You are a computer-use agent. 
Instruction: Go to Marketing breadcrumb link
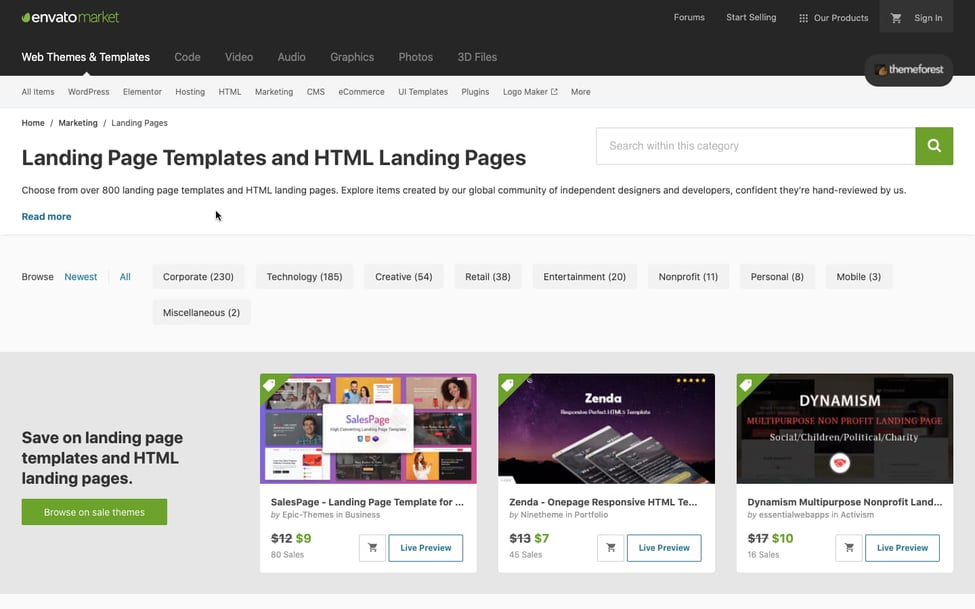tap(78, 123)
